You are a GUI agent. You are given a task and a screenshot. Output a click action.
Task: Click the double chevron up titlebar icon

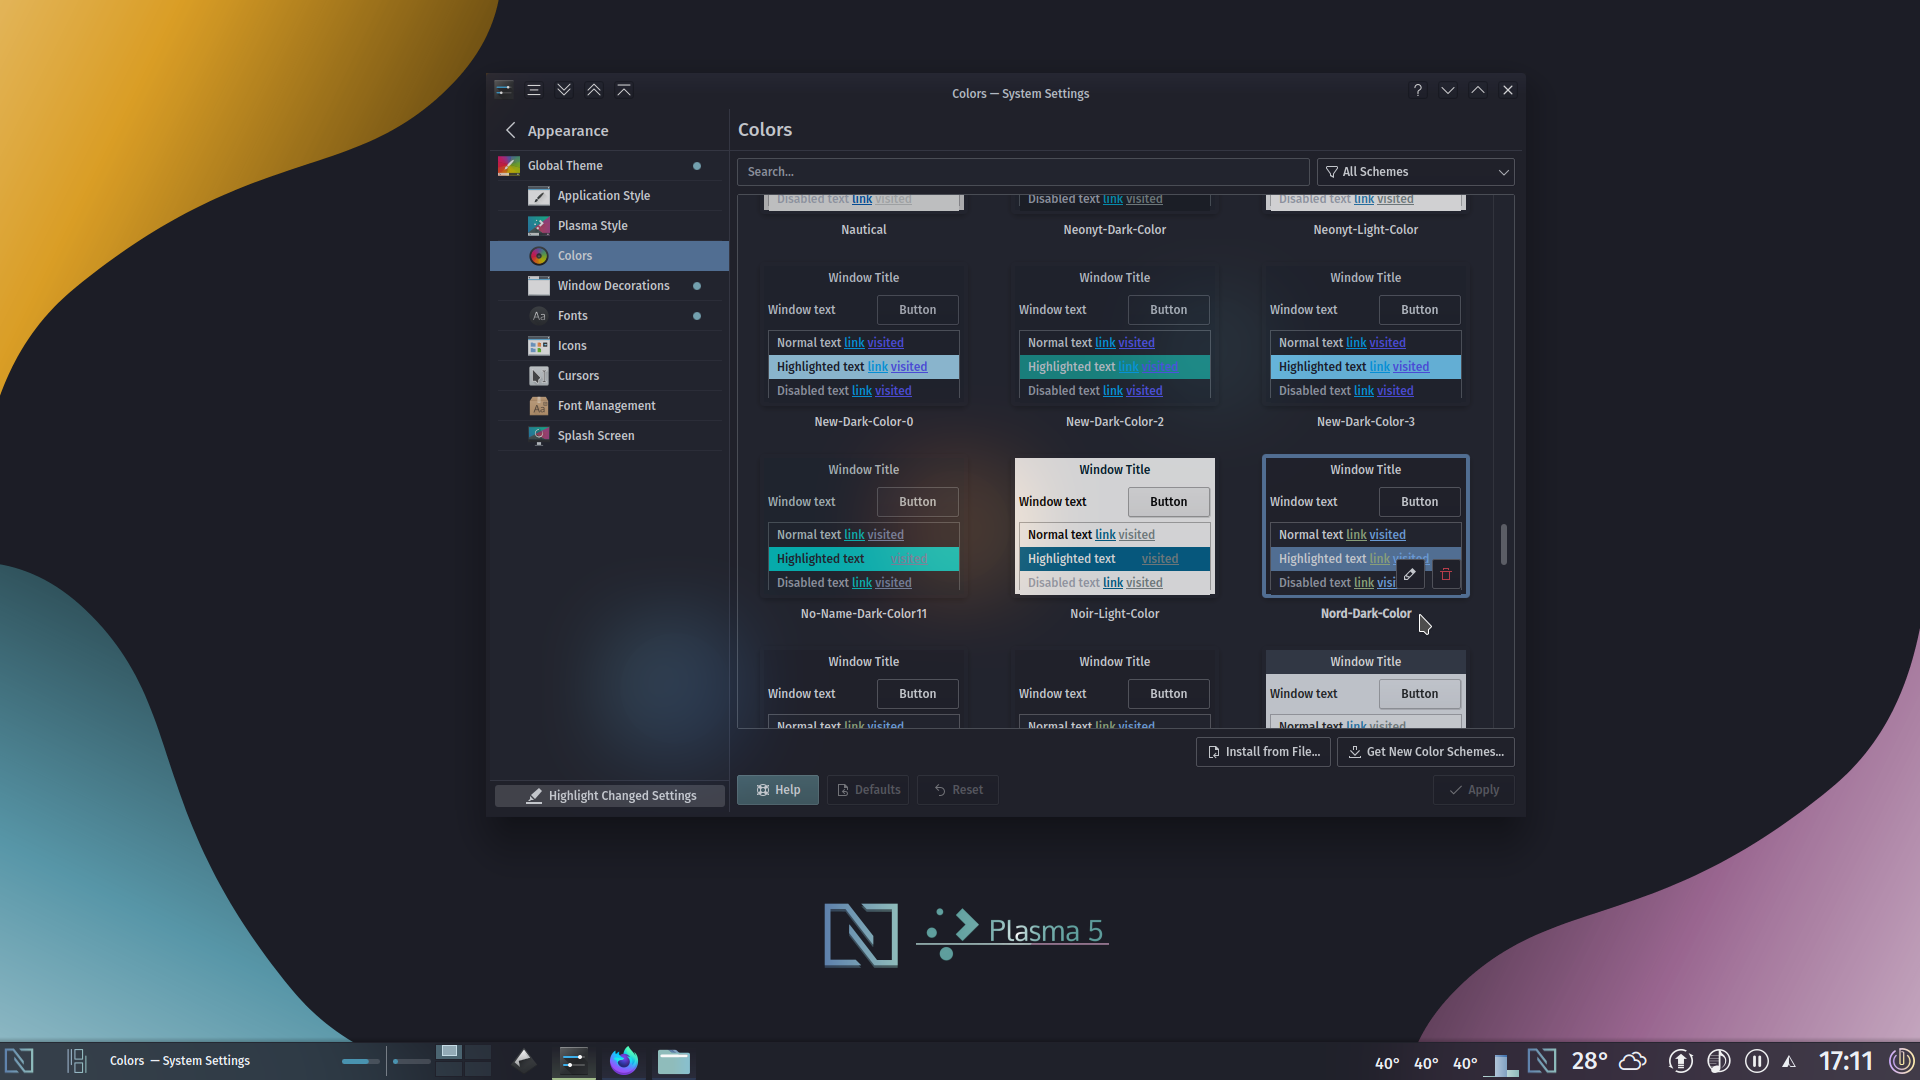594,90
